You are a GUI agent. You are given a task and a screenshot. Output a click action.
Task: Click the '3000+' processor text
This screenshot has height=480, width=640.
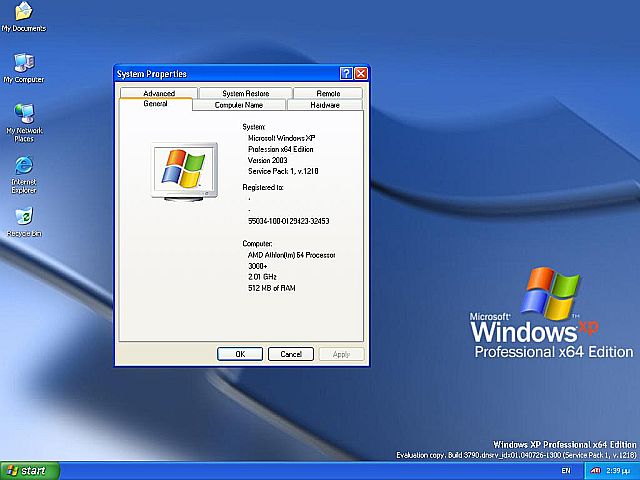click(258, 266)
